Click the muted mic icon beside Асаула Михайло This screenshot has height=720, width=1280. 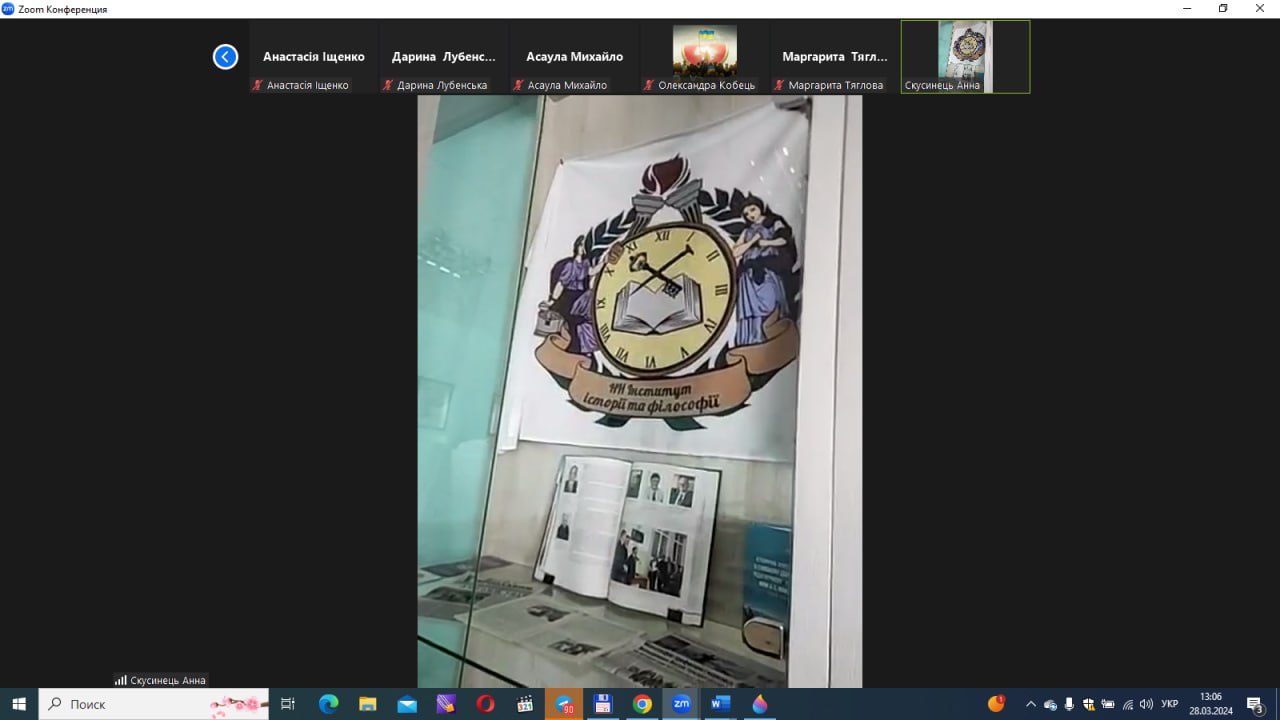point(518,85)
